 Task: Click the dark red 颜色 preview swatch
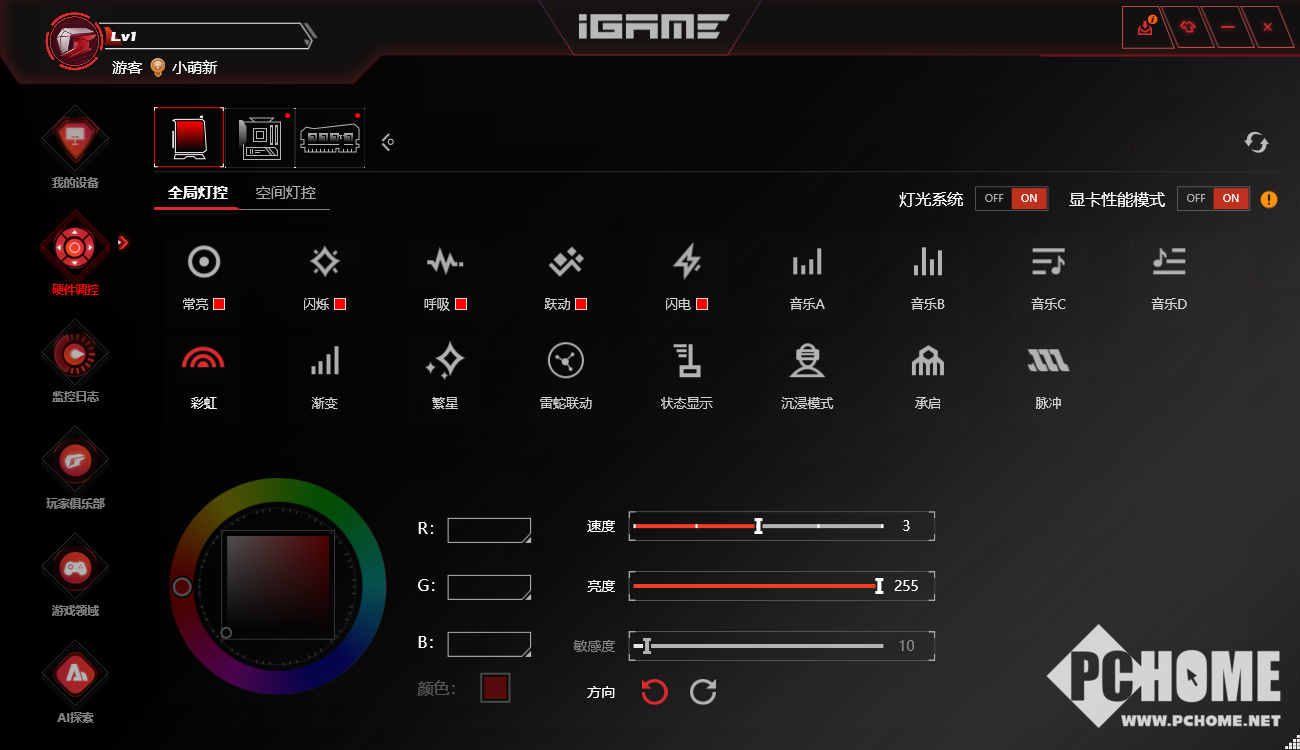495,688
